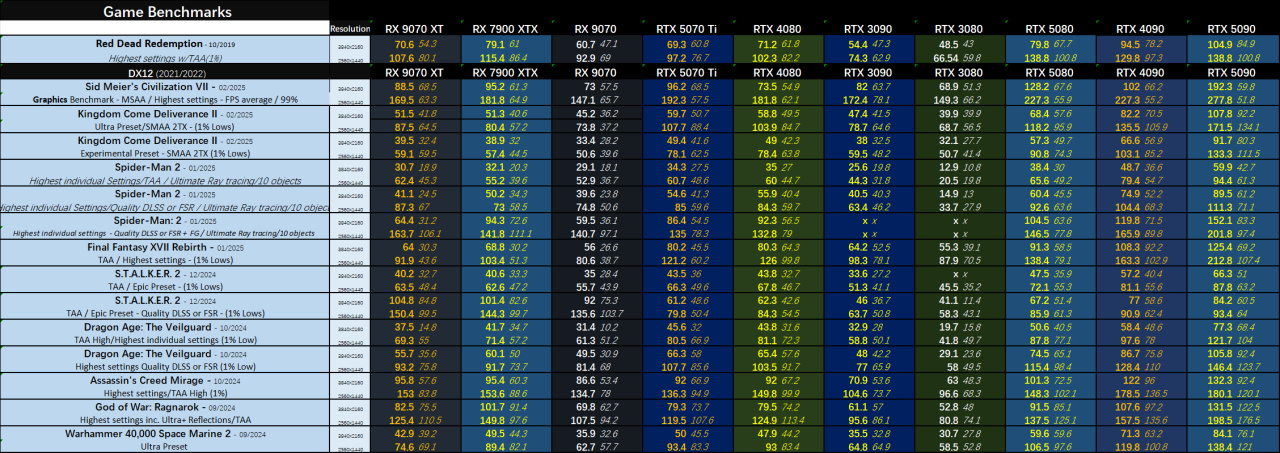Screen dimensions: 1280x453
Task: Click Final Fantasy XVII Rebirth title cell
Action: (165, 247)
